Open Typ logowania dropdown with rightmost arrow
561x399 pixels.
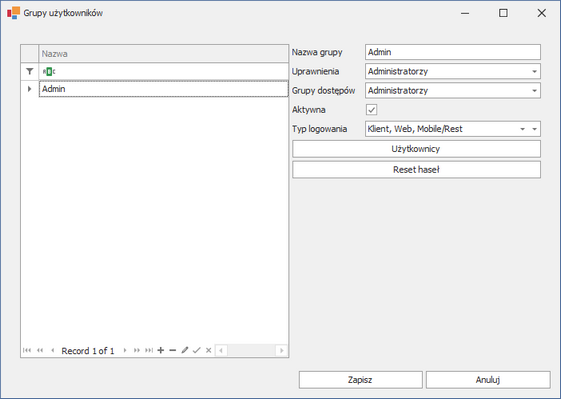click(x=535, y=129)
